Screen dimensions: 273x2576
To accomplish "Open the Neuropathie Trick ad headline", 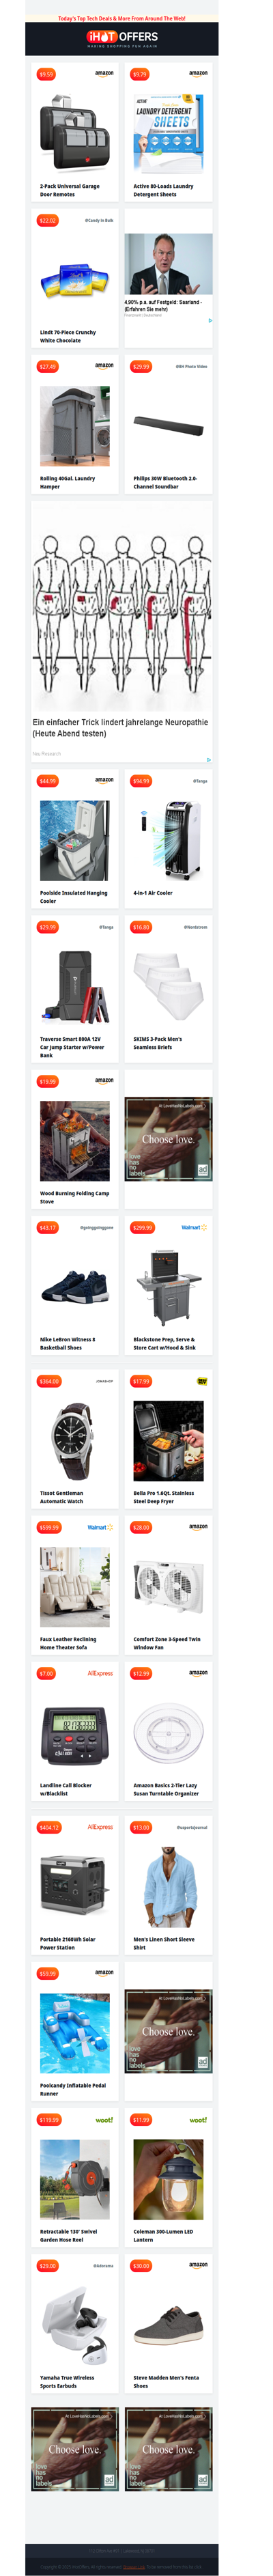I will click(120, 727).
